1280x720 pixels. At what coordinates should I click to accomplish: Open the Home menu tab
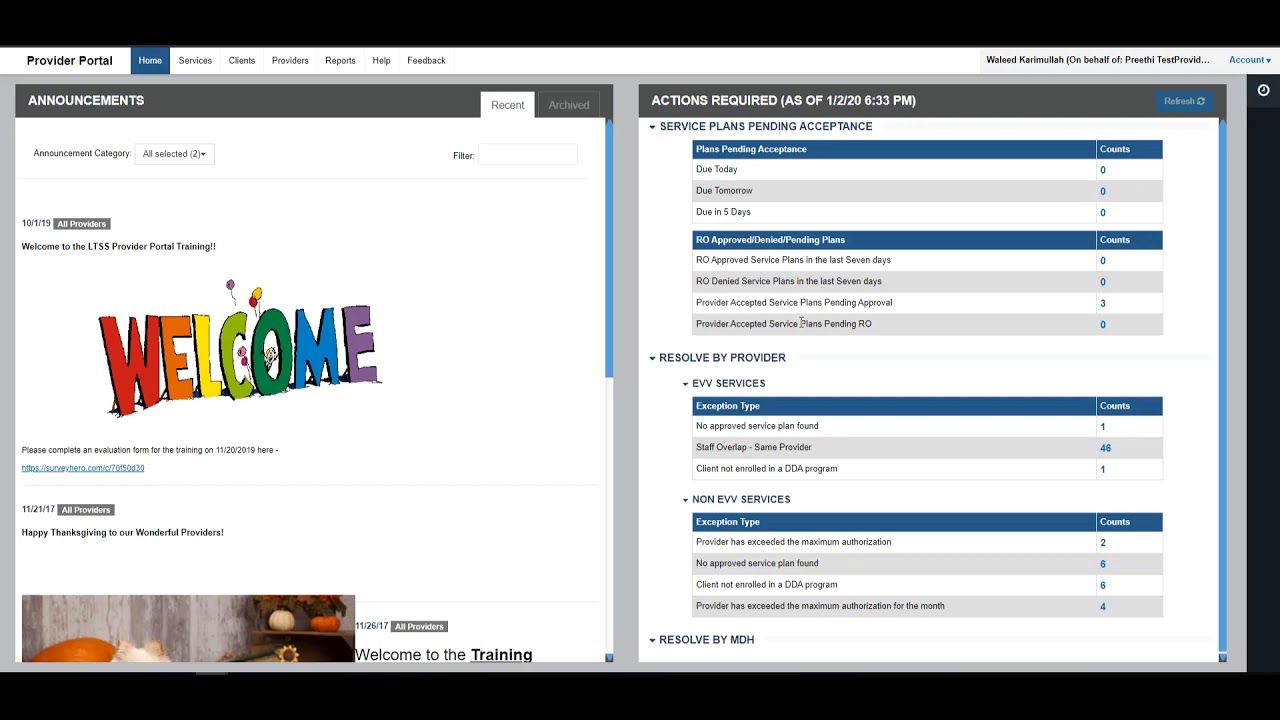click(x=150, y=61)
